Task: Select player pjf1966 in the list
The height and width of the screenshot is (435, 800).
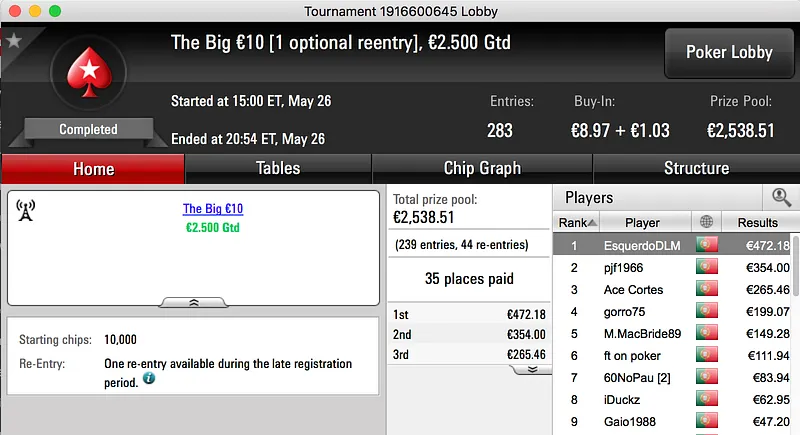Action: coord(625,268)
